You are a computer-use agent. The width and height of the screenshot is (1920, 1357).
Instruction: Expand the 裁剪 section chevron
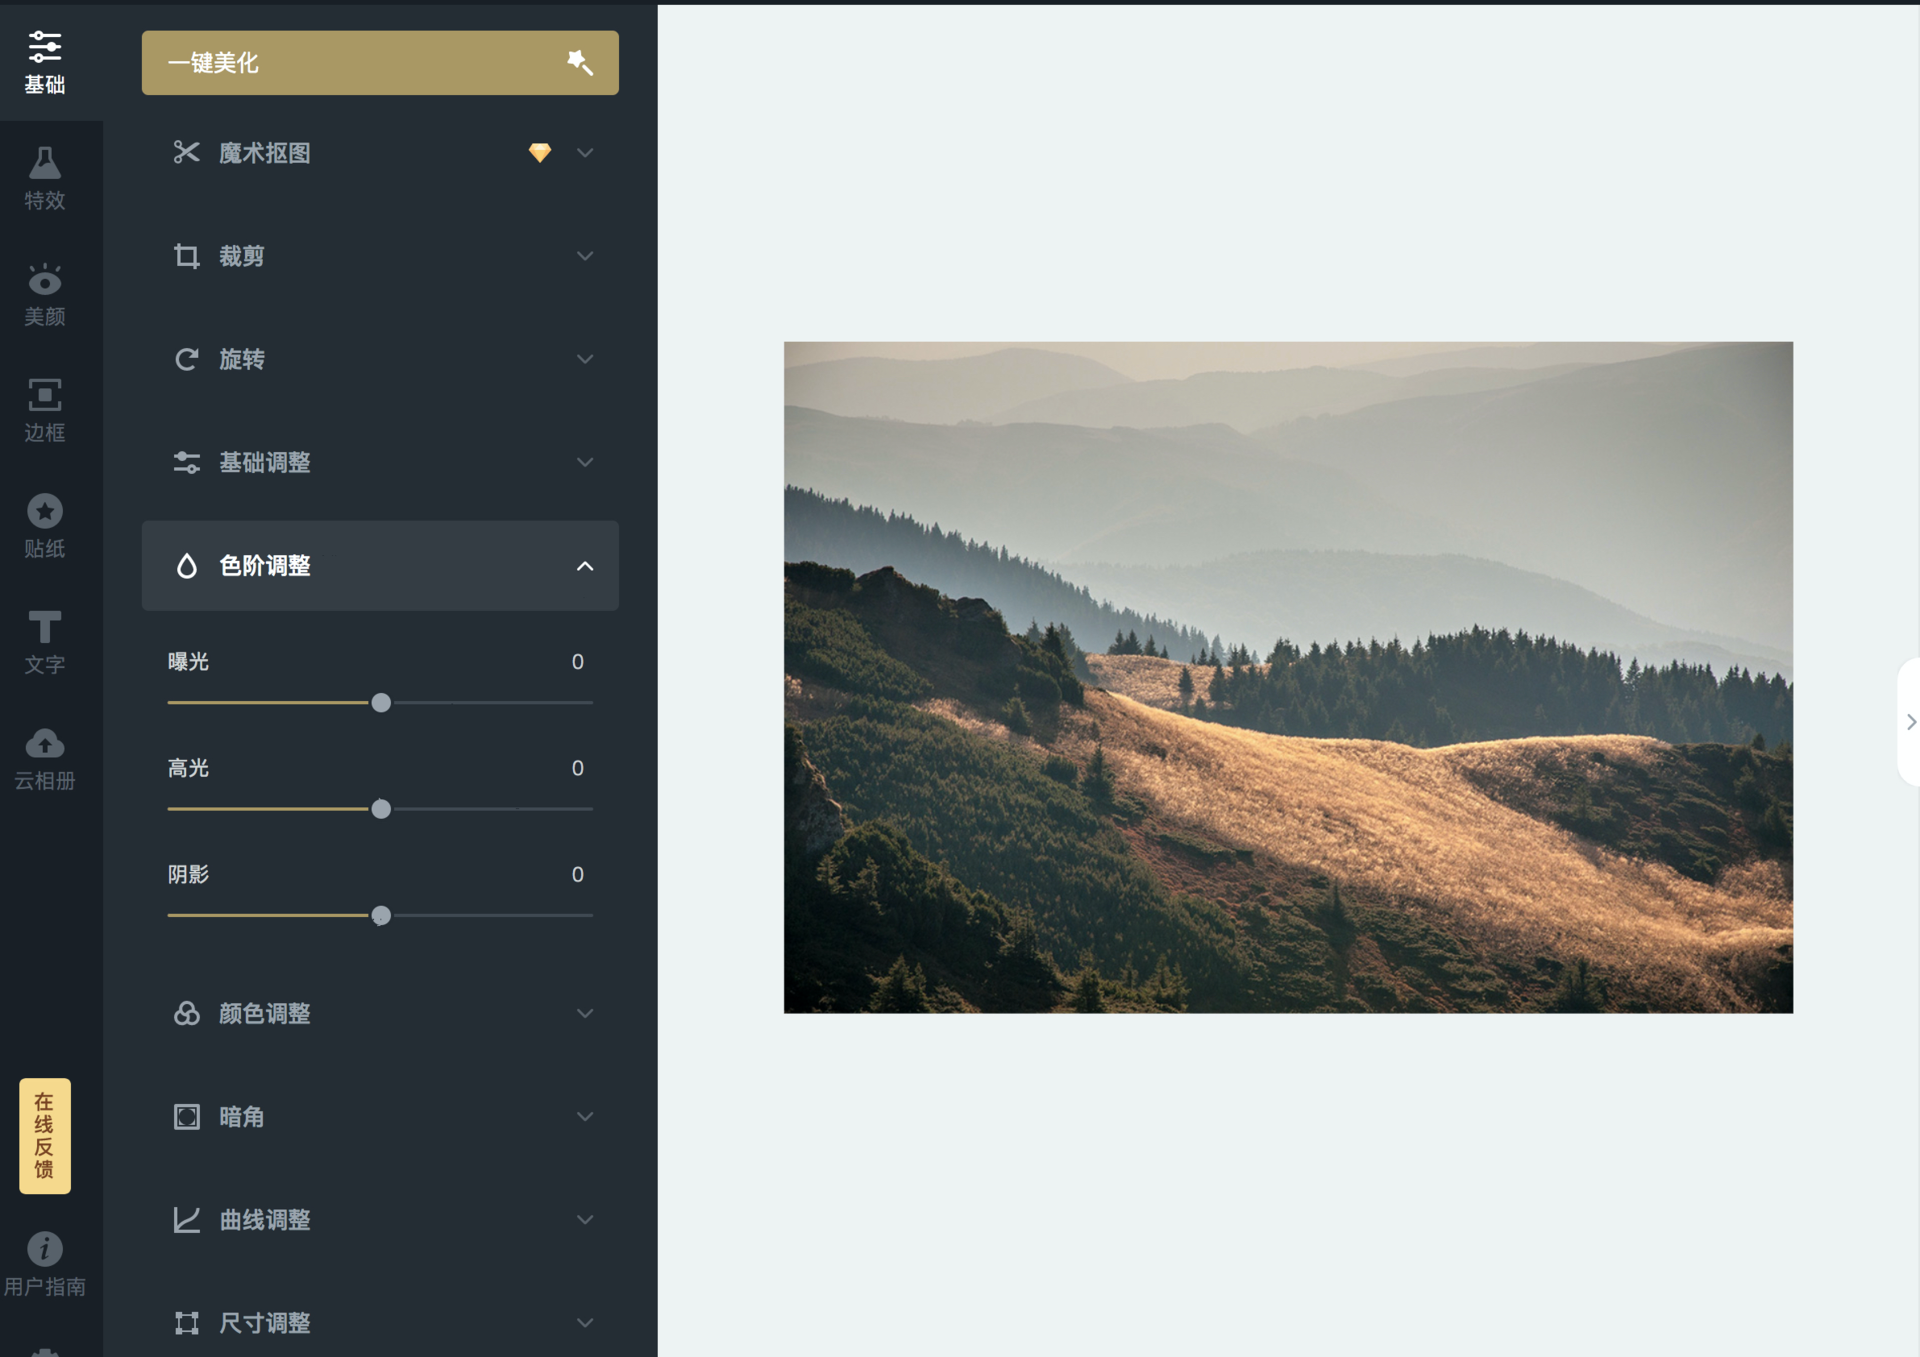coord(585,256)
